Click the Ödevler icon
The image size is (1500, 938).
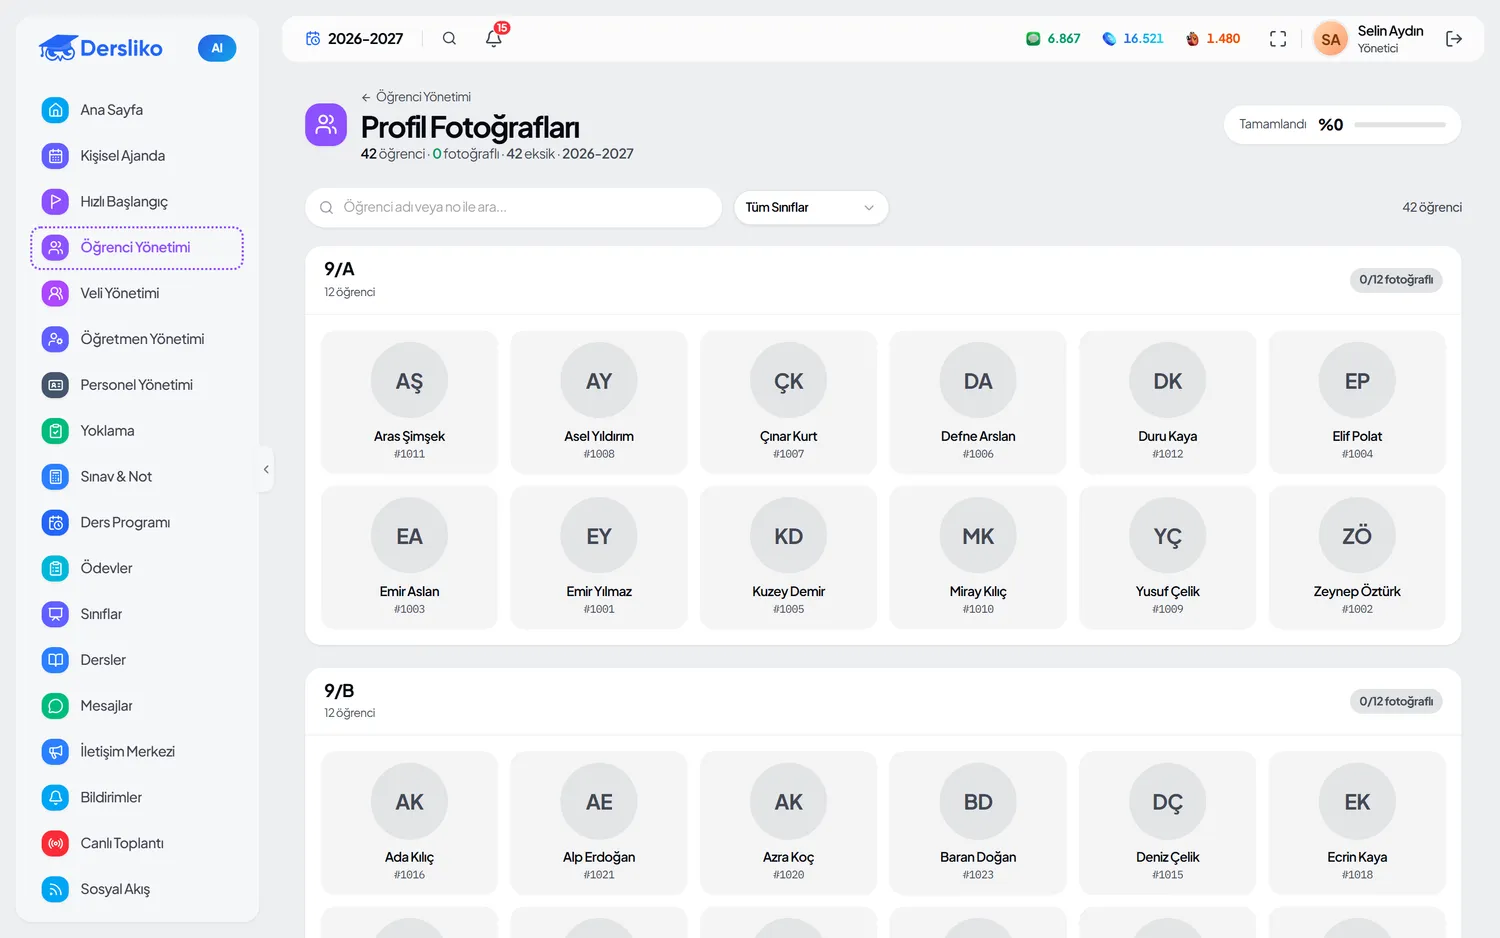click(x=56, y=569)
